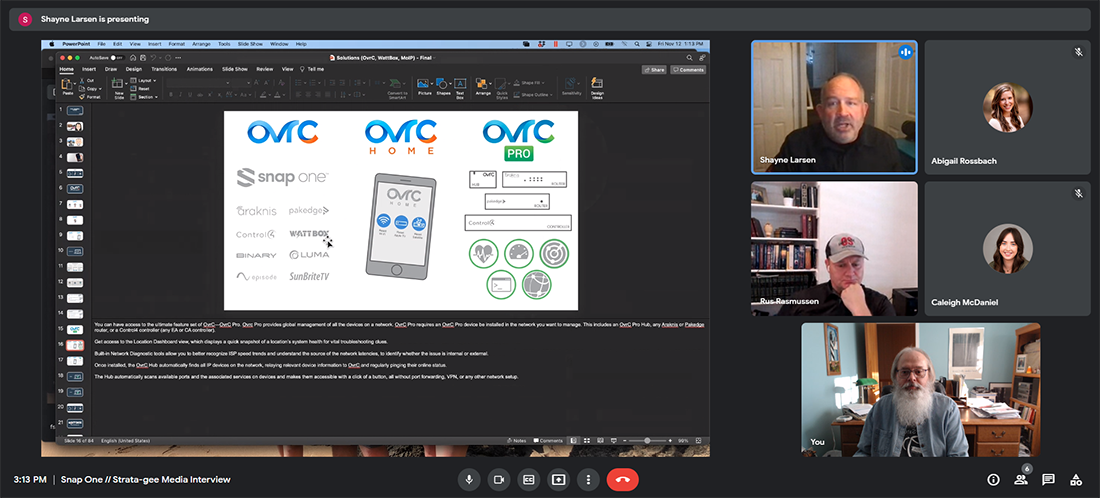Click the PowerPoint Home icon in quick access toolbar
Viewport: 1100px width, 498px height.
click(133, 58)
